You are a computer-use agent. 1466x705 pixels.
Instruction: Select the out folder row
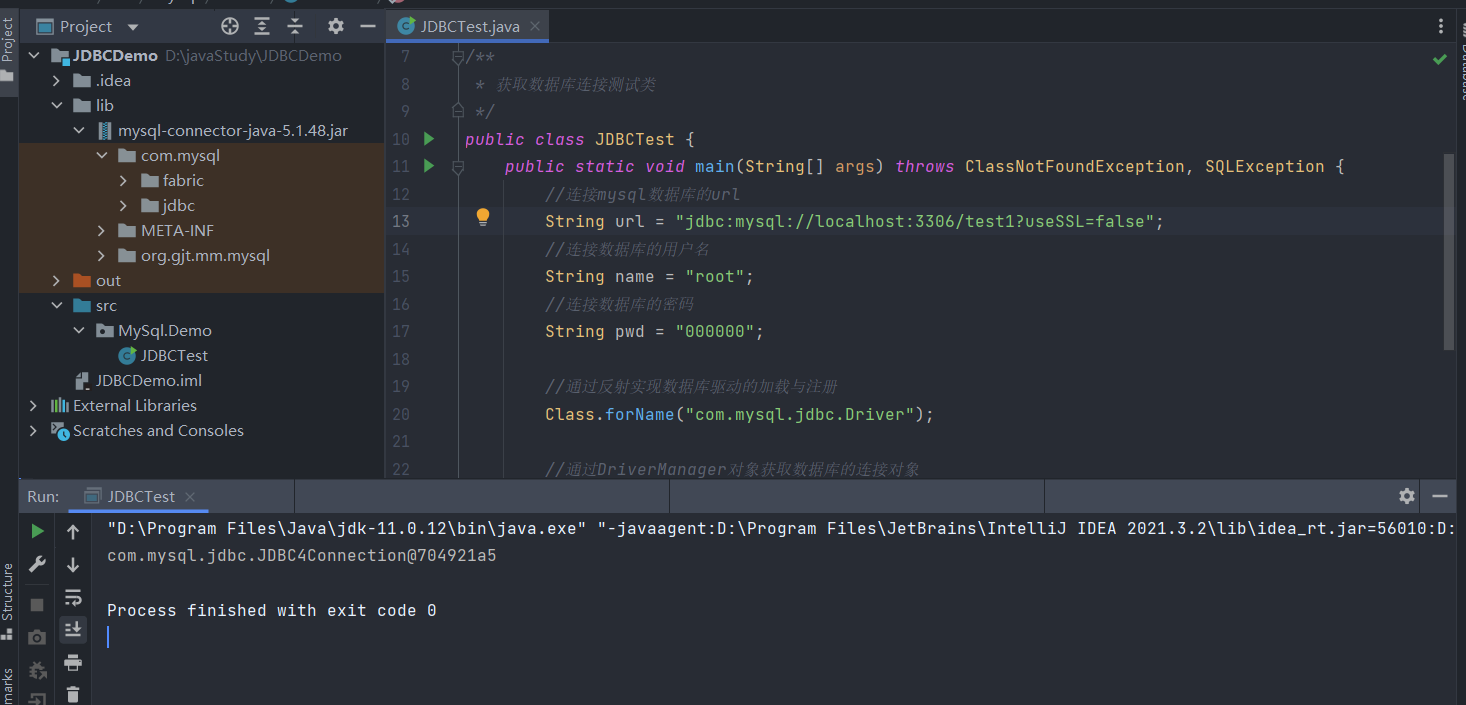(201, 281)
